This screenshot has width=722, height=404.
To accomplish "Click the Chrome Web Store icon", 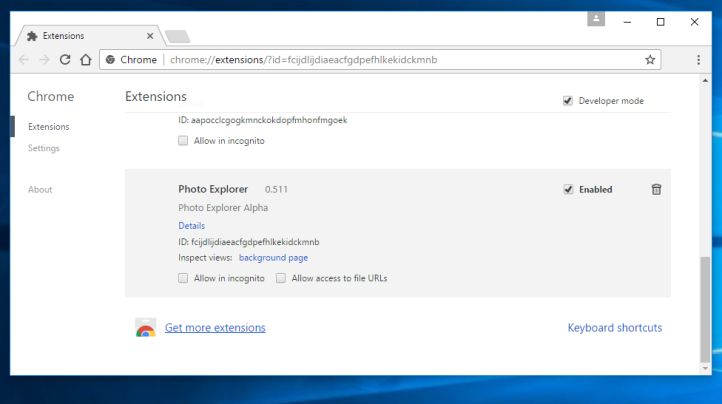I will point(146,328).
